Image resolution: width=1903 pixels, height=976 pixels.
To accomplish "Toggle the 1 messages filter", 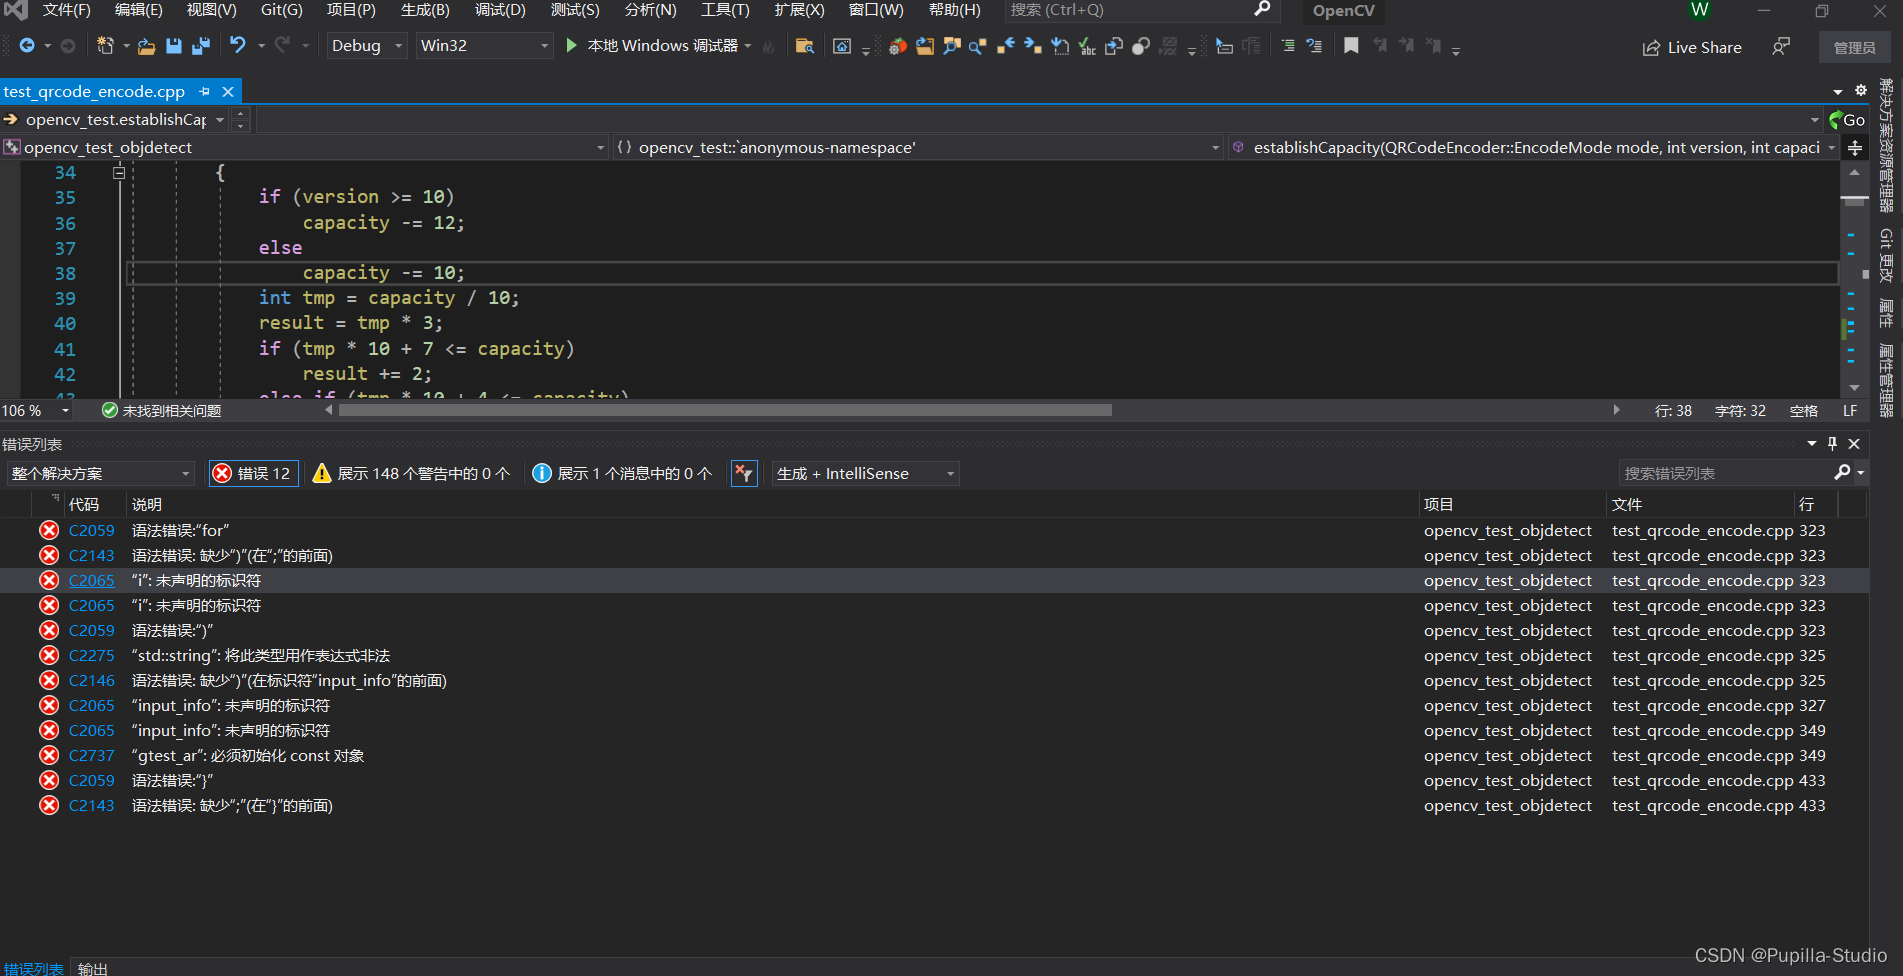I will (x=622, y=473).
